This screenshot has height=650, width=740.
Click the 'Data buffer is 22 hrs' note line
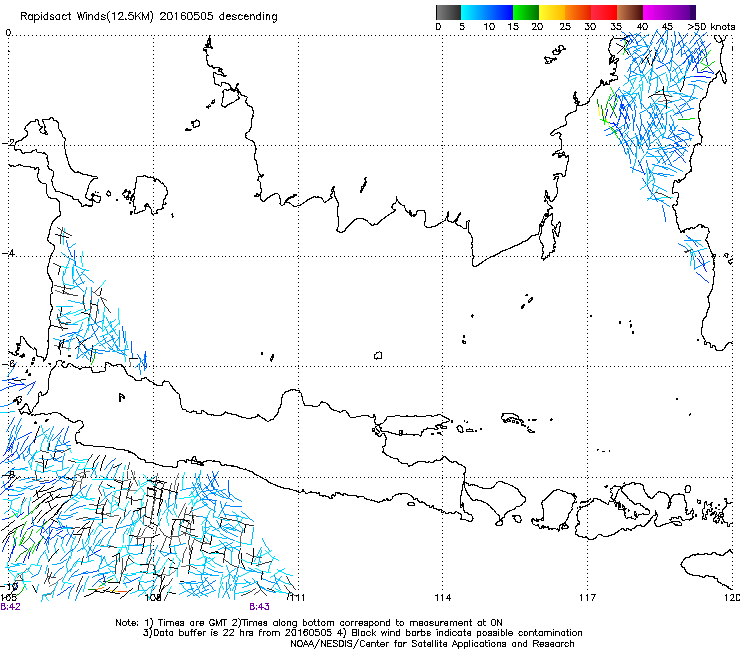point(362,633)
